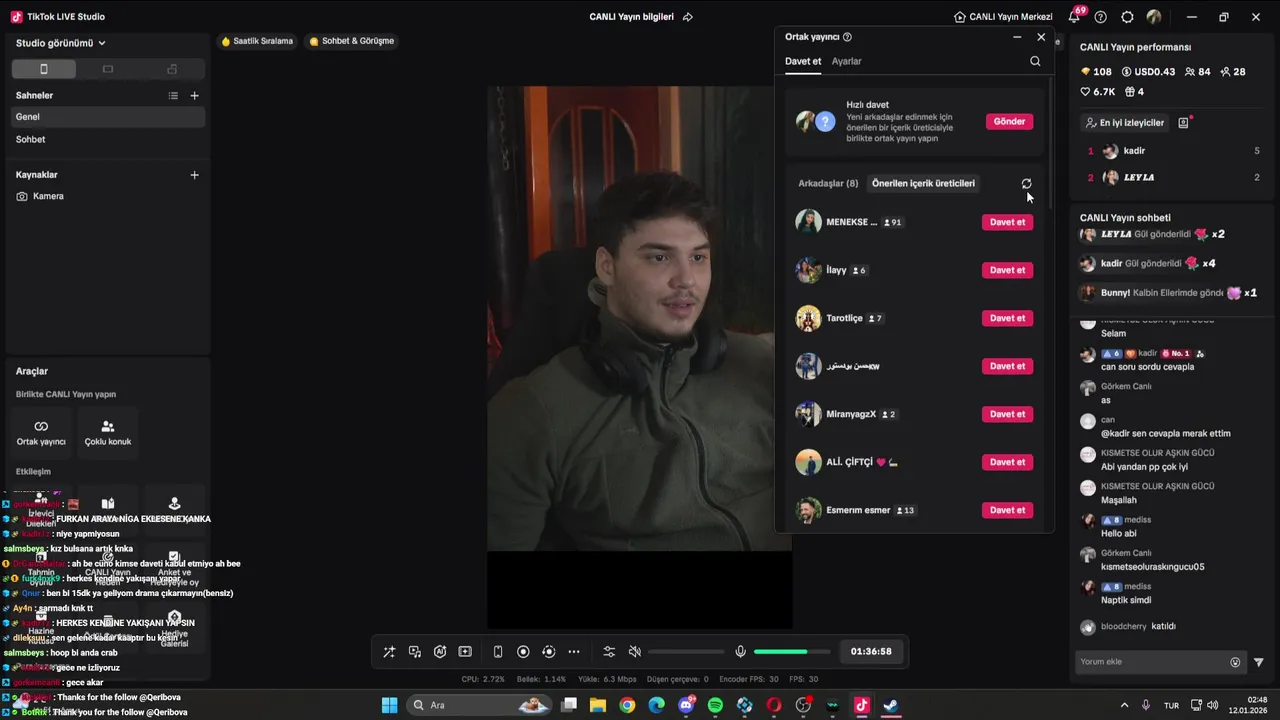
Task: Open the chat filter funnel icon
Action: pyautogui.click(x=1259, y=662)
